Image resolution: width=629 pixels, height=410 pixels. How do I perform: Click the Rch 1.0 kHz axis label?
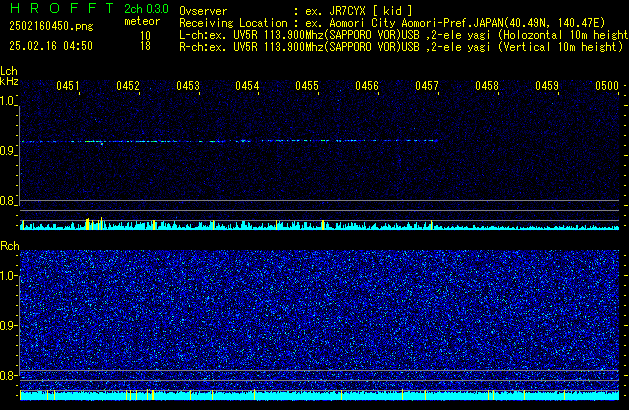7,276
